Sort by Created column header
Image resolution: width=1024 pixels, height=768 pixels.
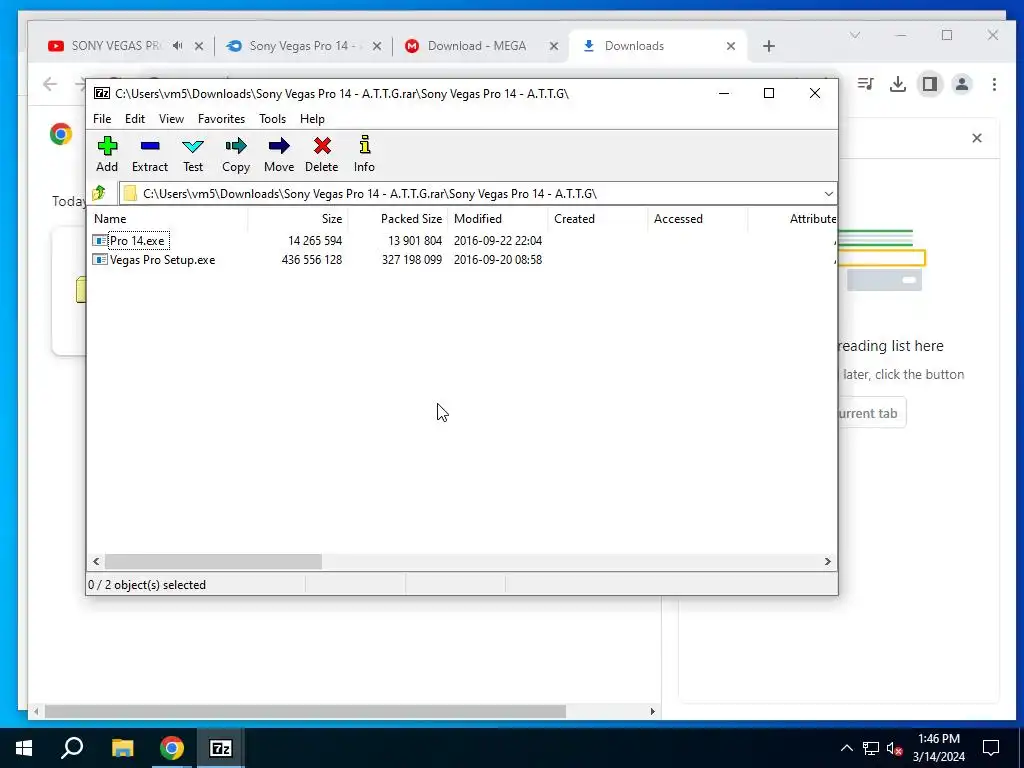[598, 219]
